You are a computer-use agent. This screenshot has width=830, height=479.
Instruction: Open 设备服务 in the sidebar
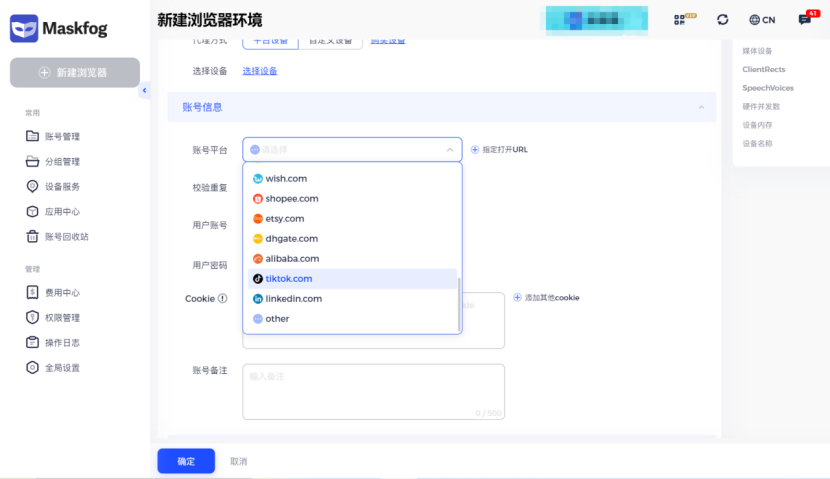(53, 186)
